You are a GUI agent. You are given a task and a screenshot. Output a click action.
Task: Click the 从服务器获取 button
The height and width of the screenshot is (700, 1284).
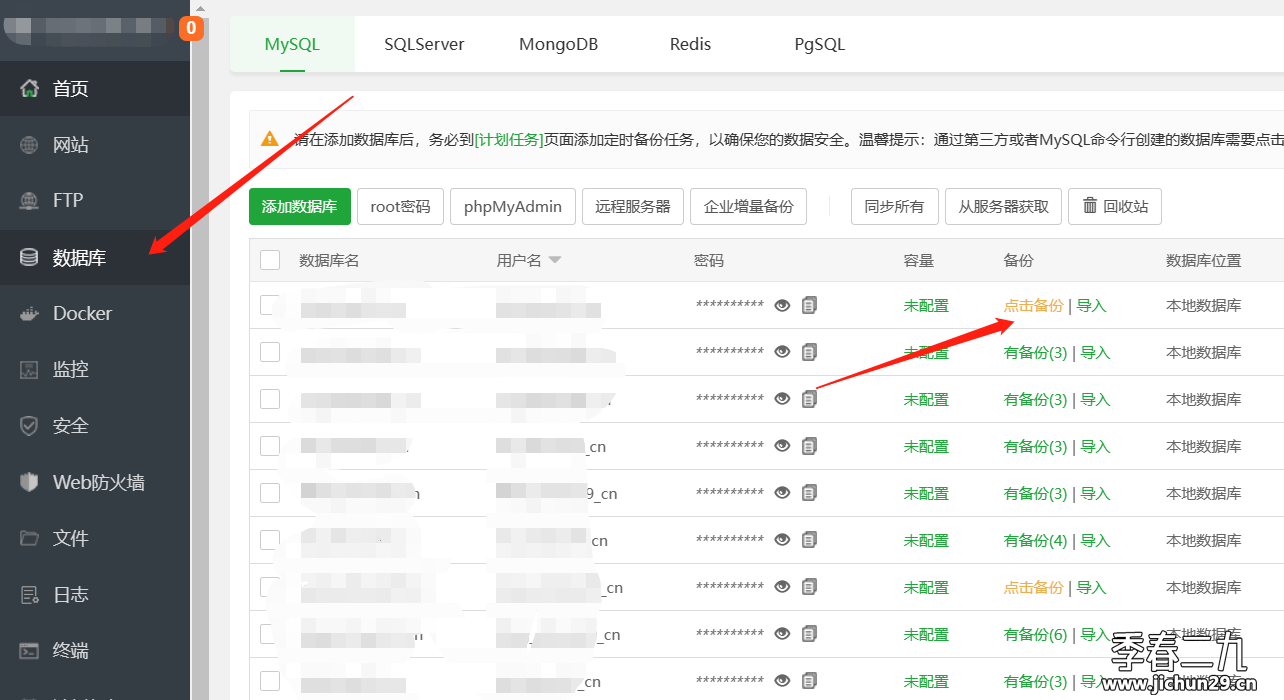point(1004,207)
